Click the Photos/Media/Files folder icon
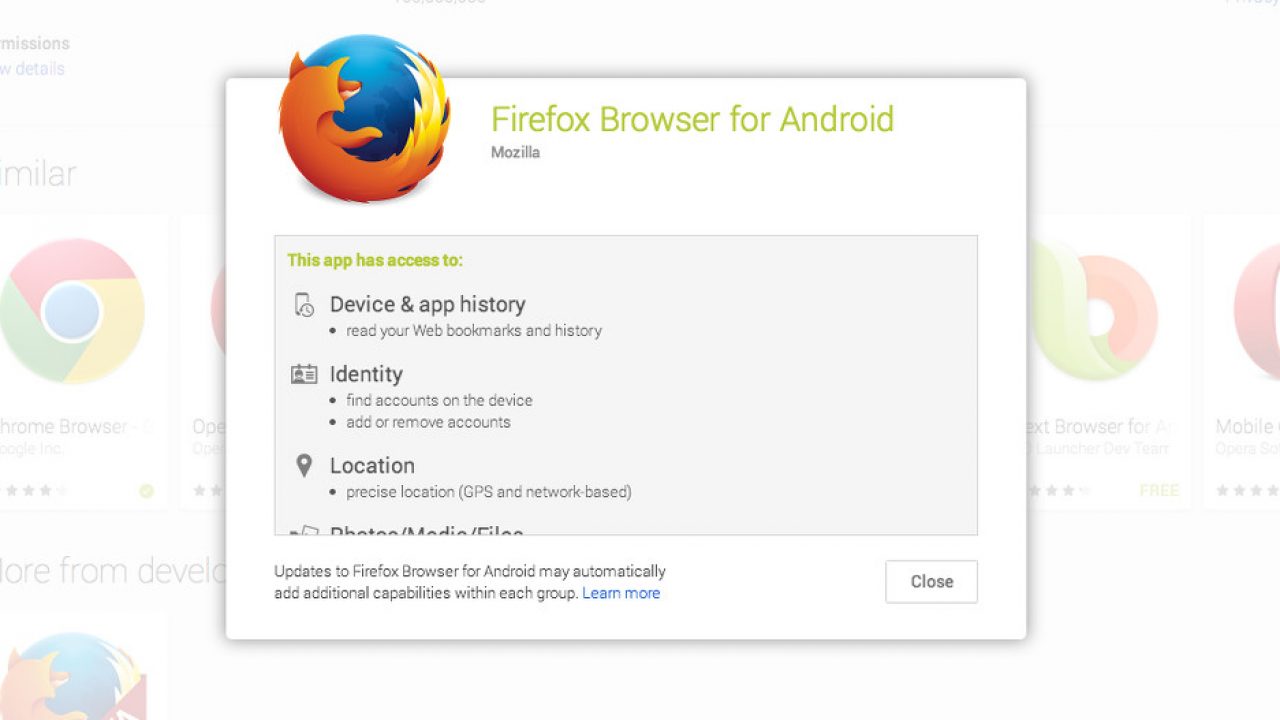 point(304,531)
